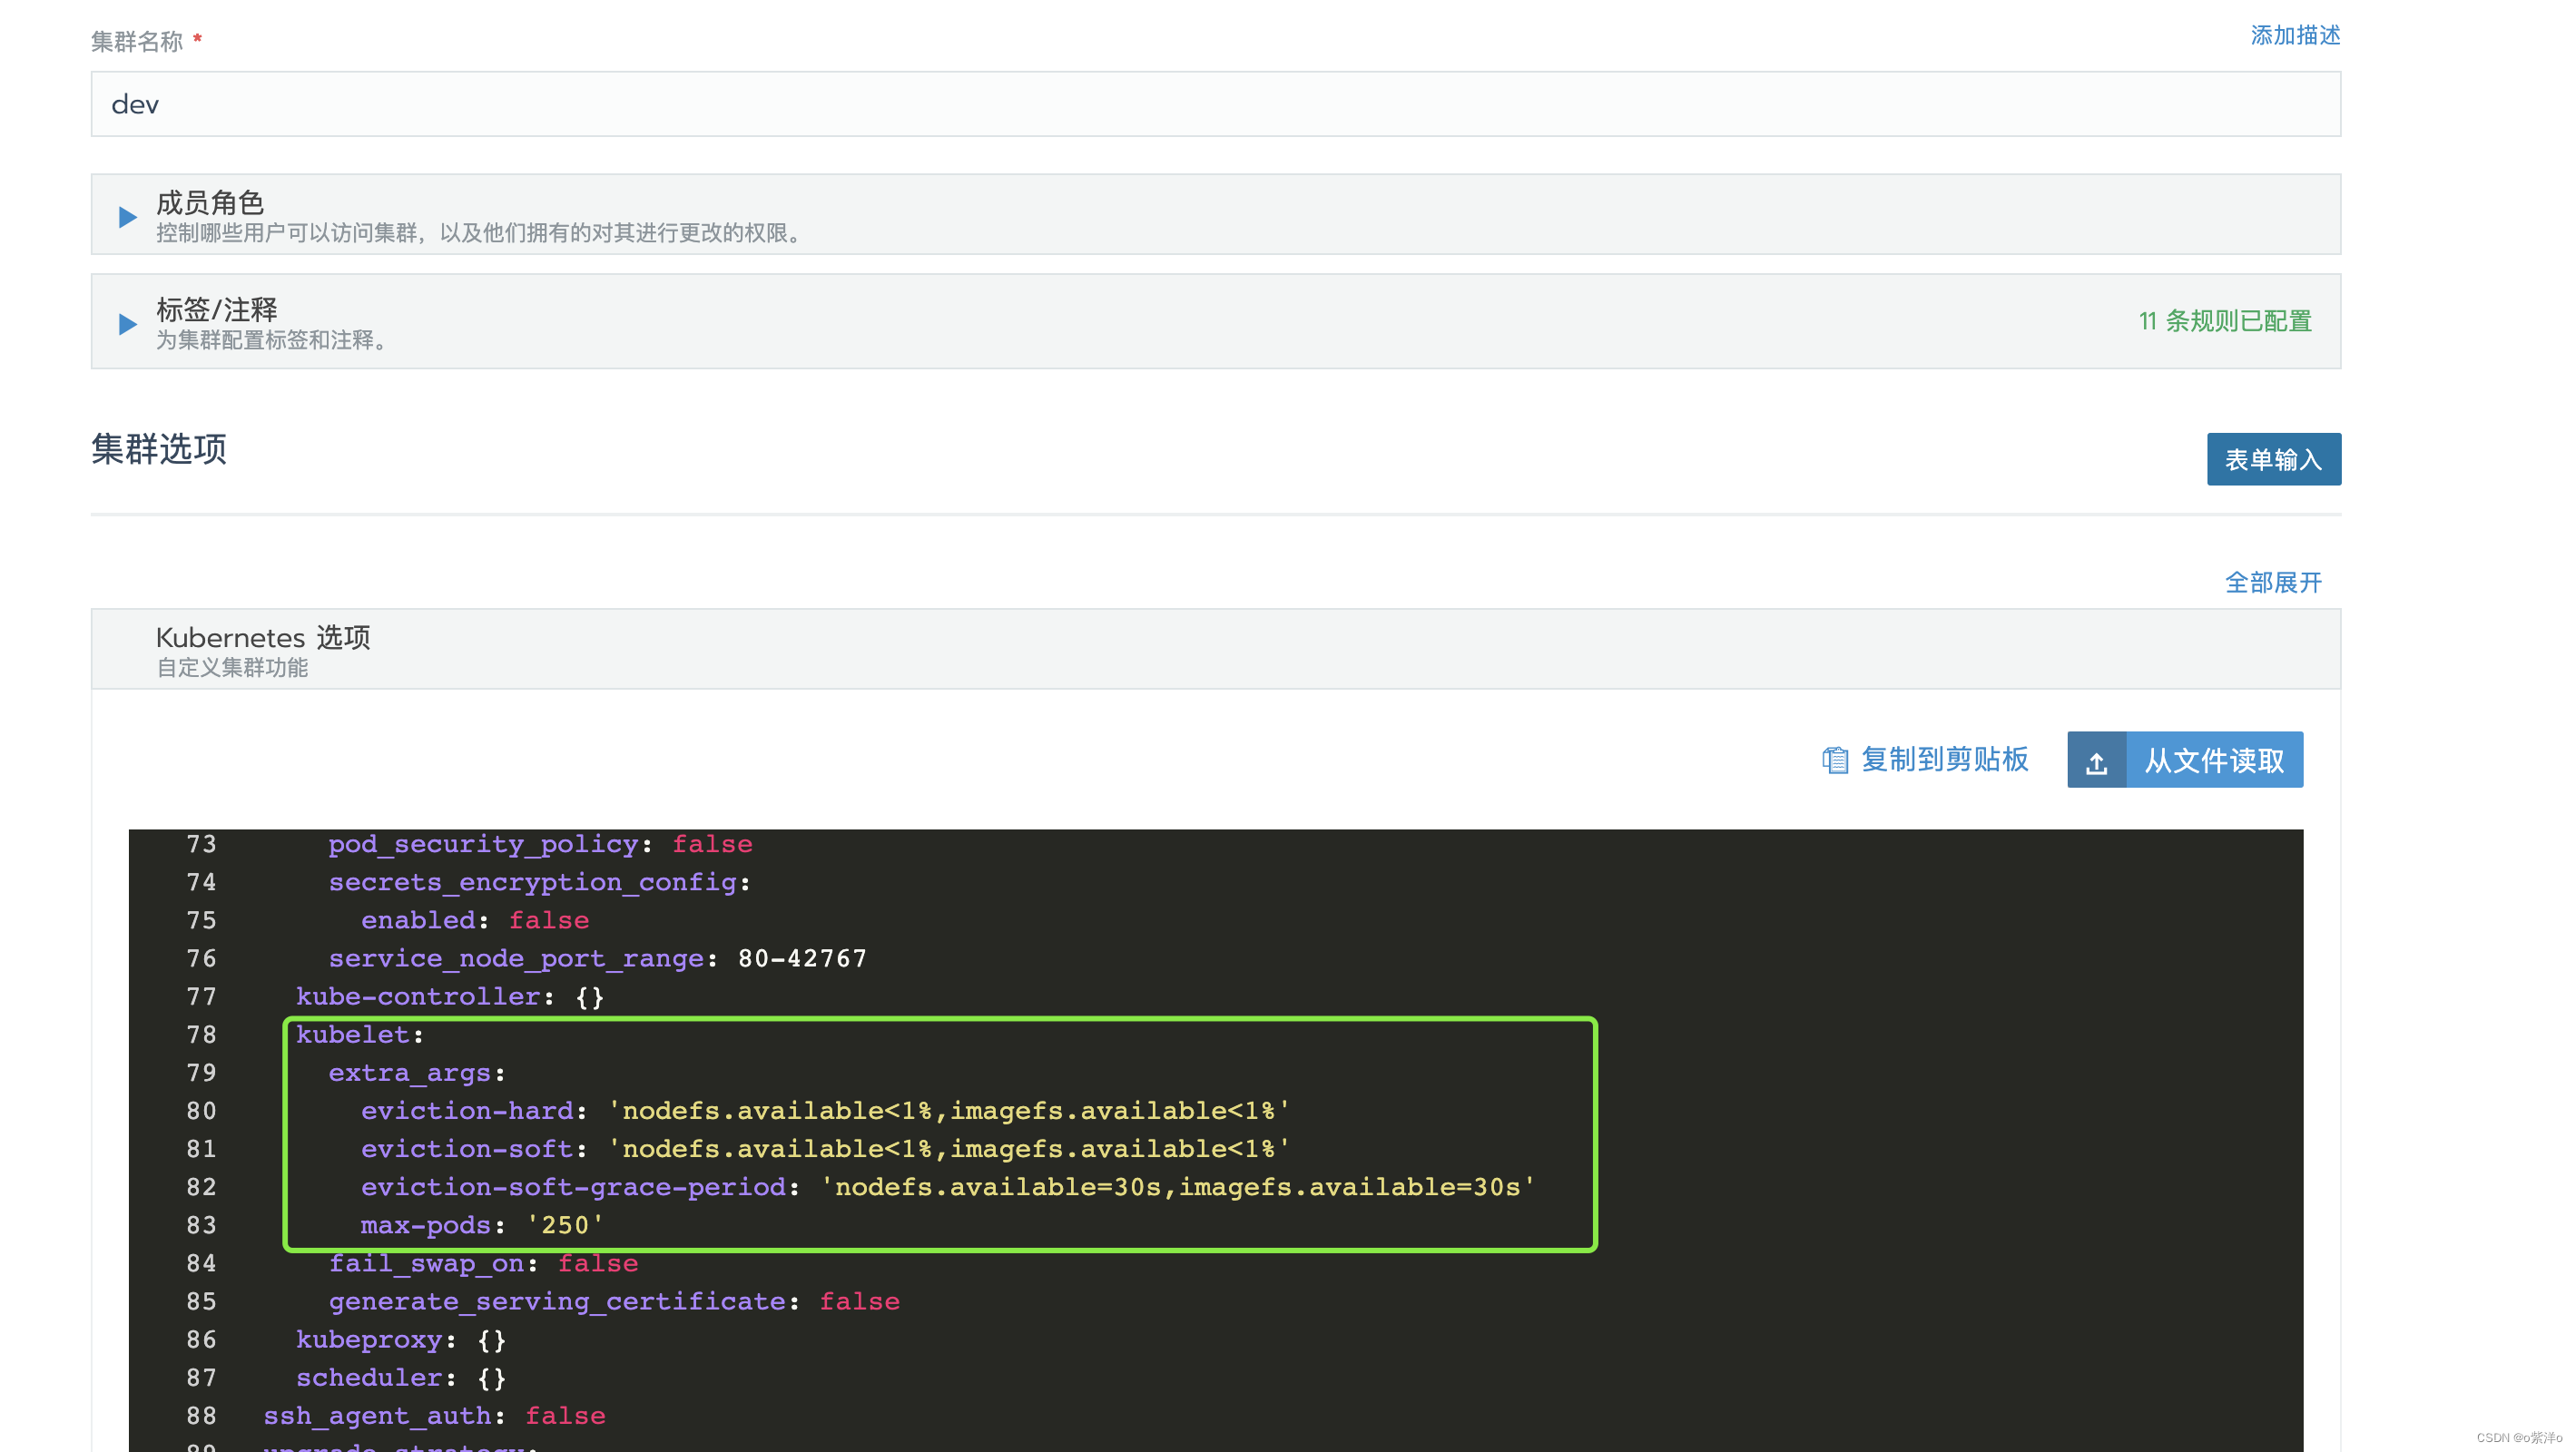The image size is (2576, 1452).
Task: Switch to 表单输入 mode
Action: pyautogui.click(x=2273, y=459)
